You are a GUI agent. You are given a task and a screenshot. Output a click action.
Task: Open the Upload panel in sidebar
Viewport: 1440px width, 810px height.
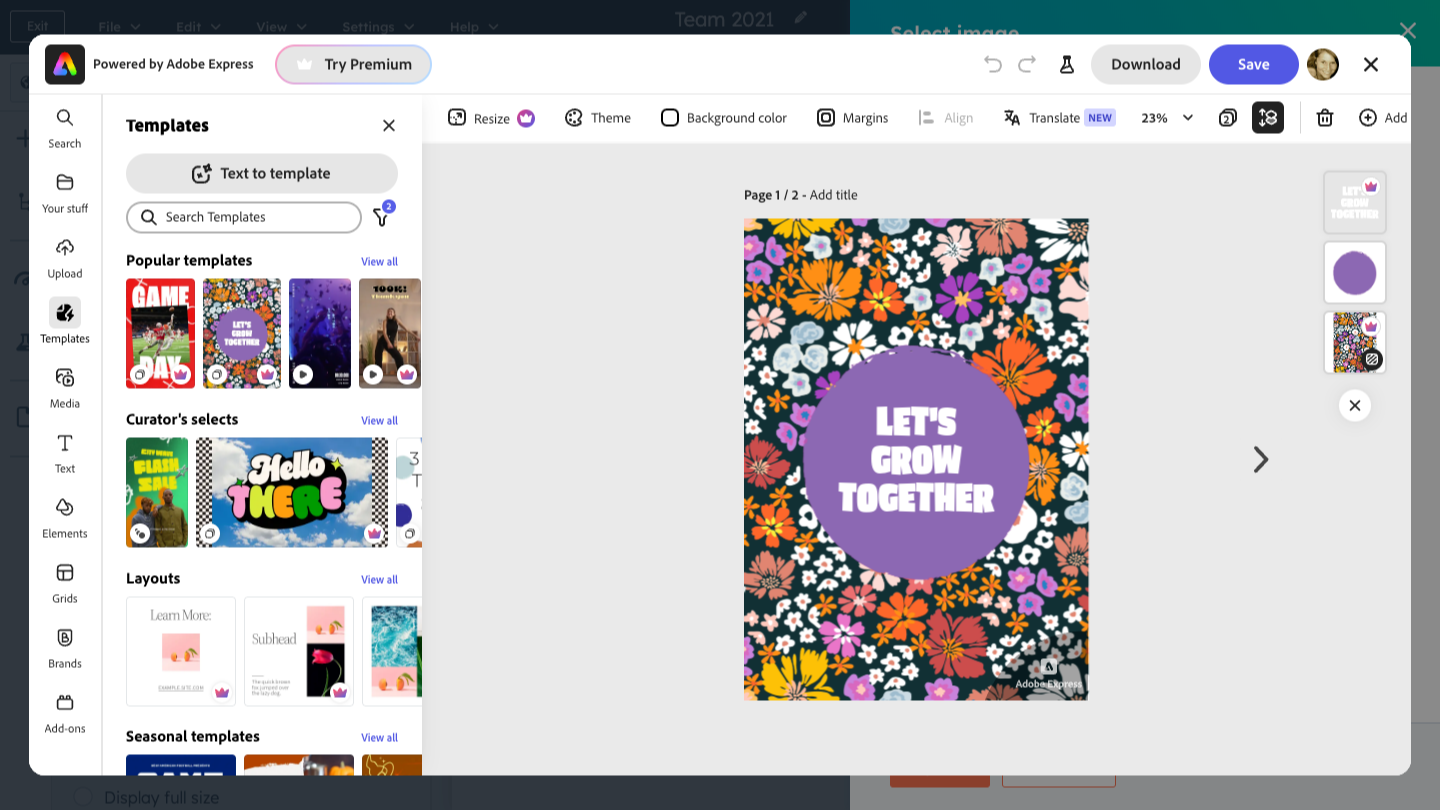(65, 258)
